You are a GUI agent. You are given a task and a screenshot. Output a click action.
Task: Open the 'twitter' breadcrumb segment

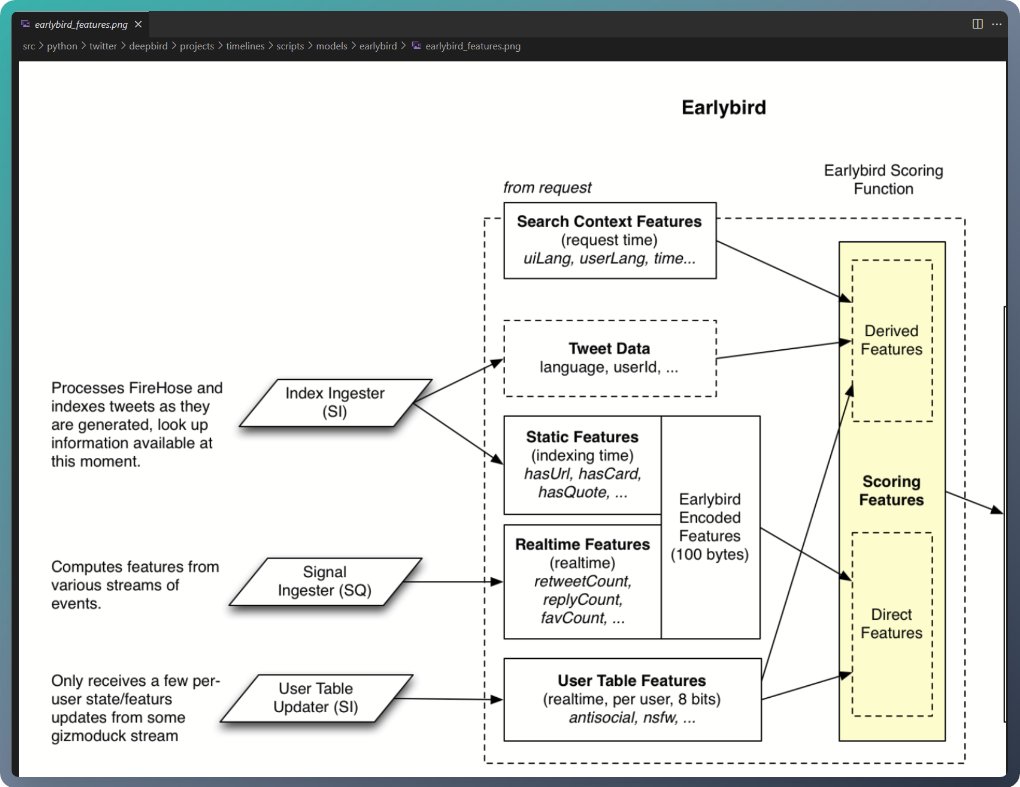[x=103, y=46]
